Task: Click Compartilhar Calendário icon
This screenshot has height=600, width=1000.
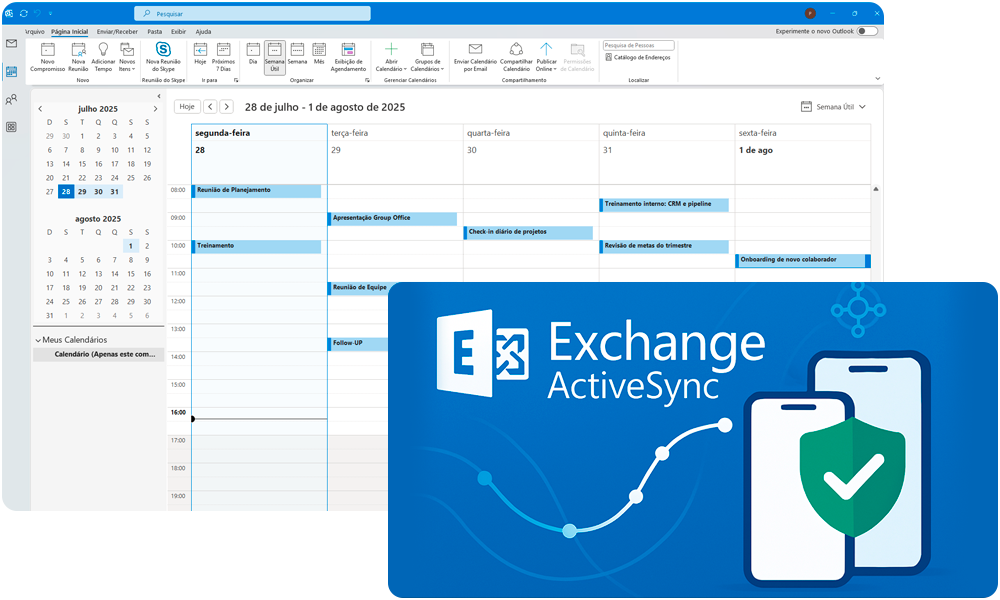Action: [x=516, y=50]
